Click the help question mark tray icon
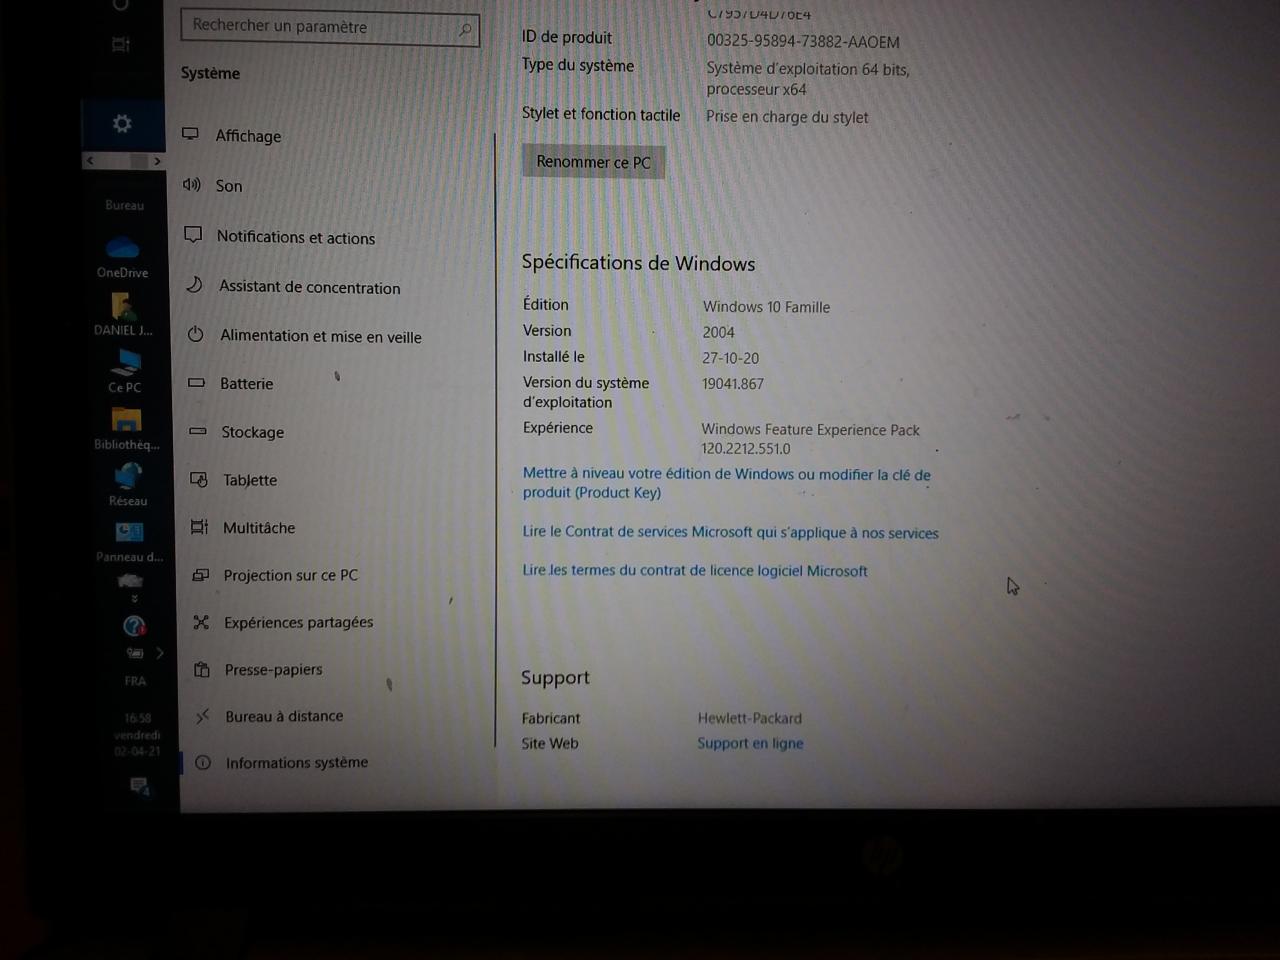The image size is (1280, 960). pyautogui.click(x=134, y=626)
